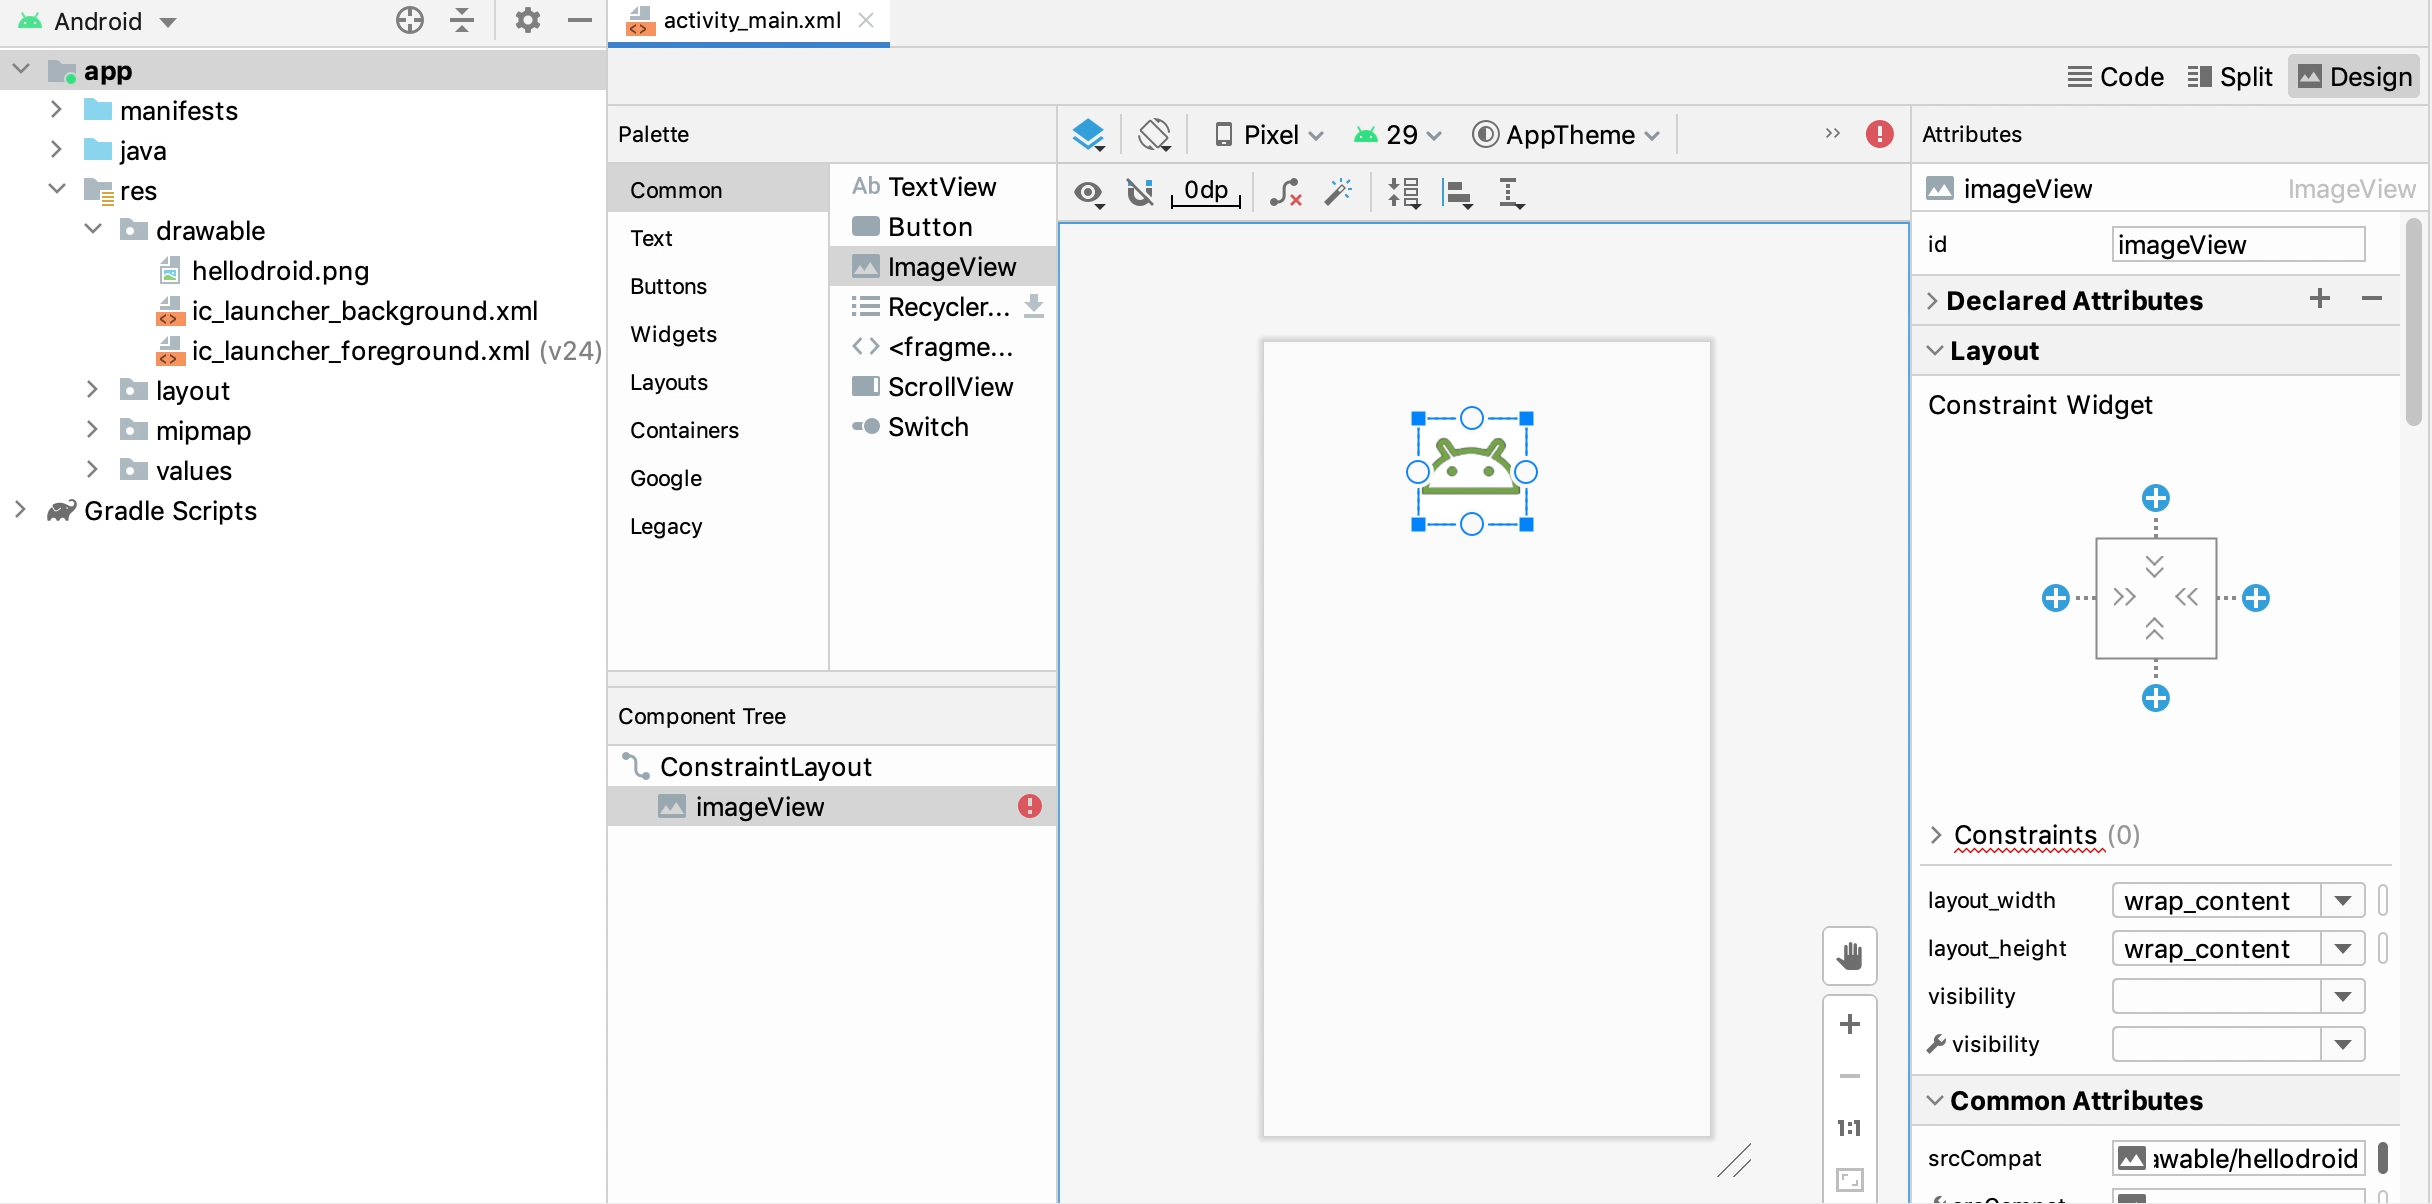This screenshot has width=2432, height=1204.
Task: Open the tools visibility dropdown
Action: click(2343, 1045)
